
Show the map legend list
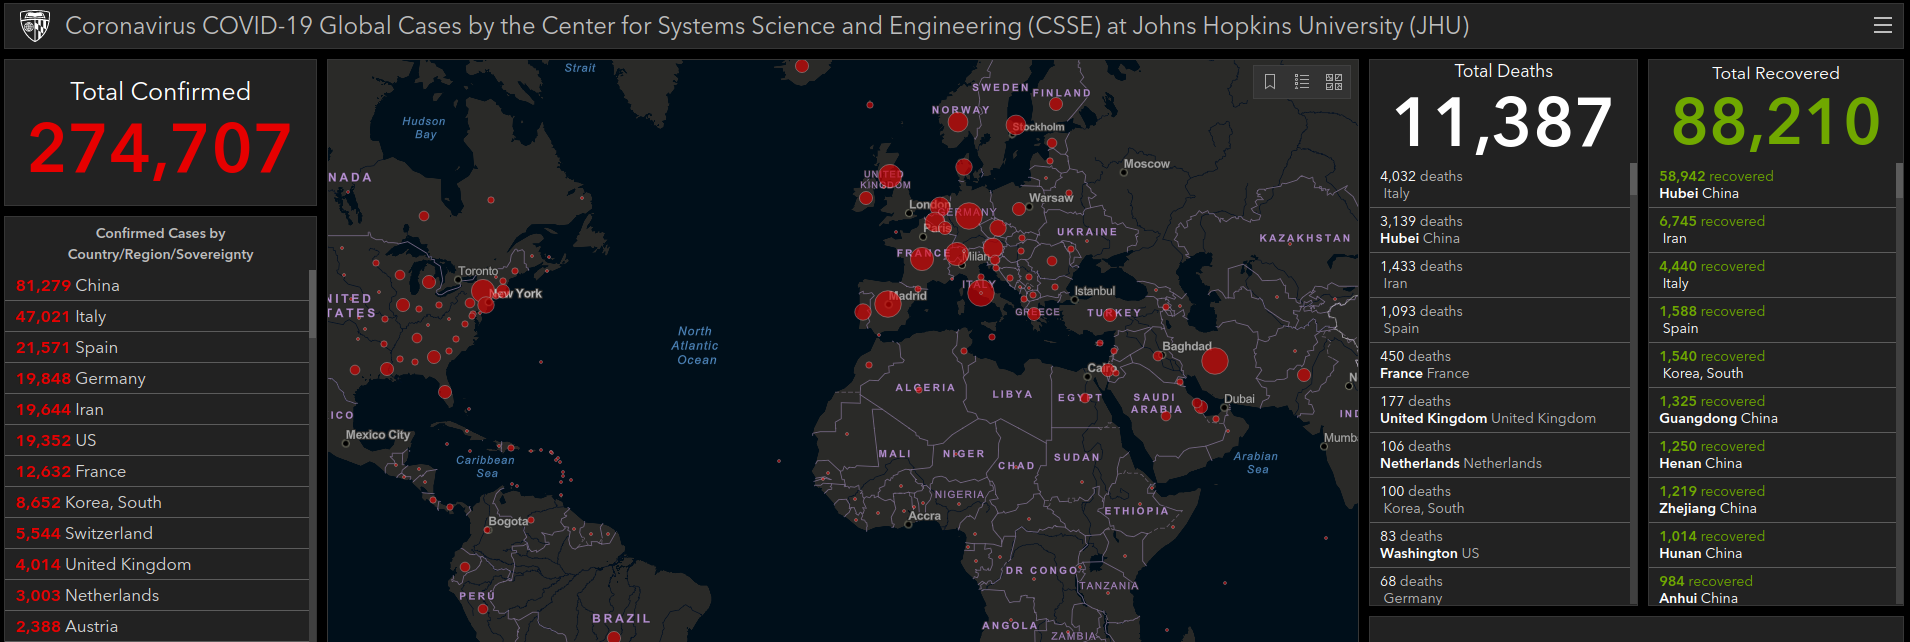[1302, 82]
